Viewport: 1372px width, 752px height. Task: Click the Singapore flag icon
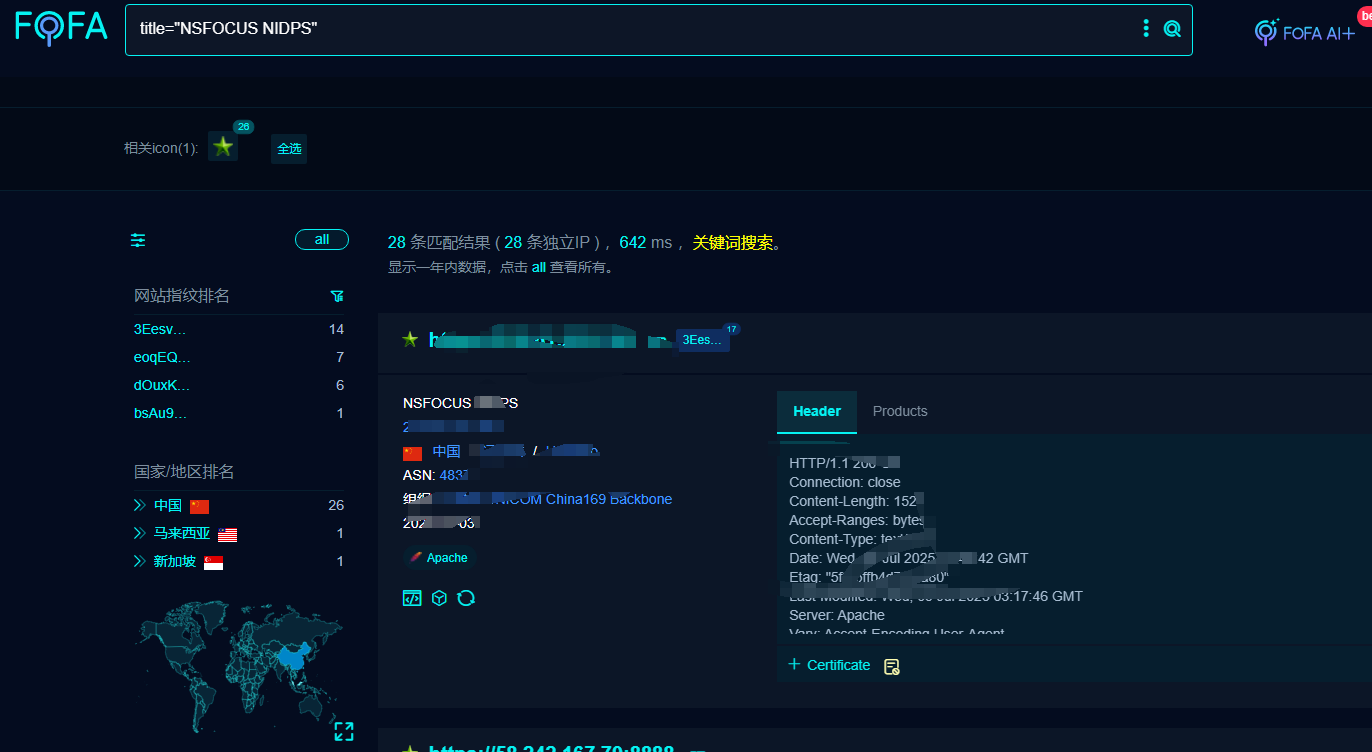213,563
